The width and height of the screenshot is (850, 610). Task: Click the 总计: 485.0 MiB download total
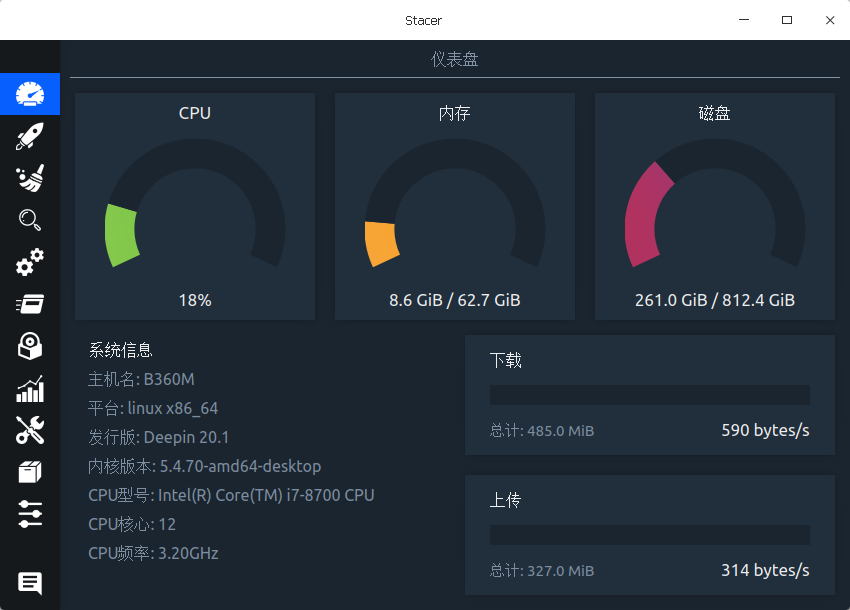point(542,431)
